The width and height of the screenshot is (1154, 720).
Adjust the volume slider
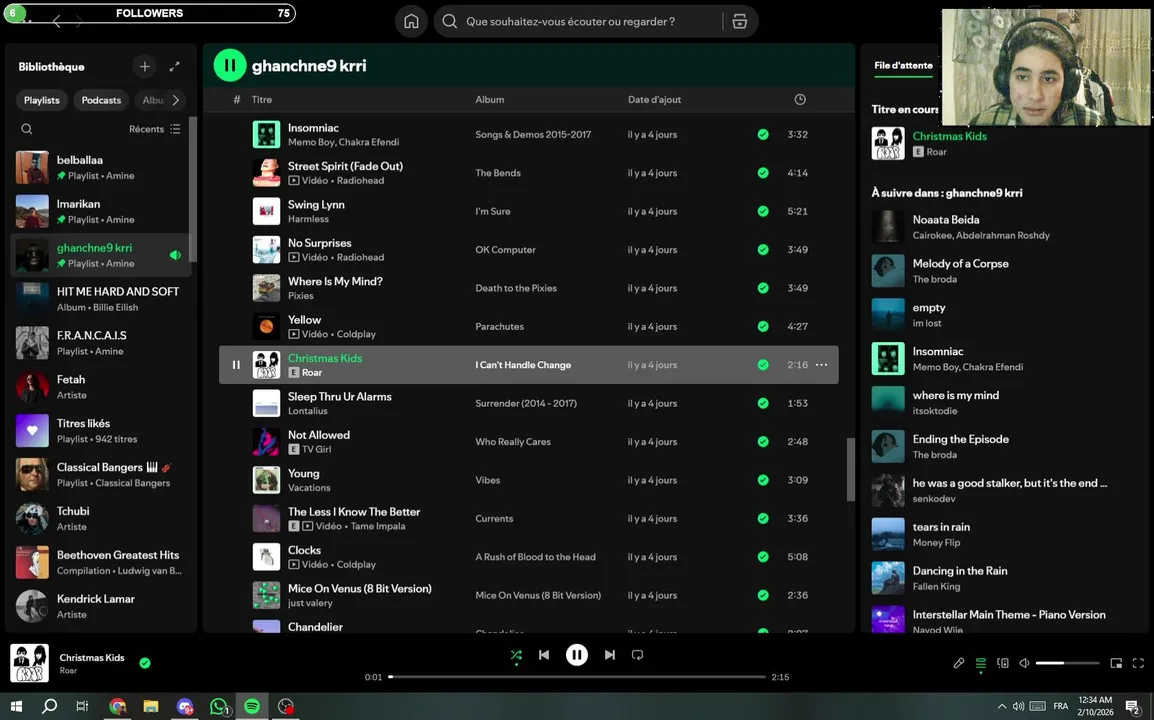point(1067,663)
